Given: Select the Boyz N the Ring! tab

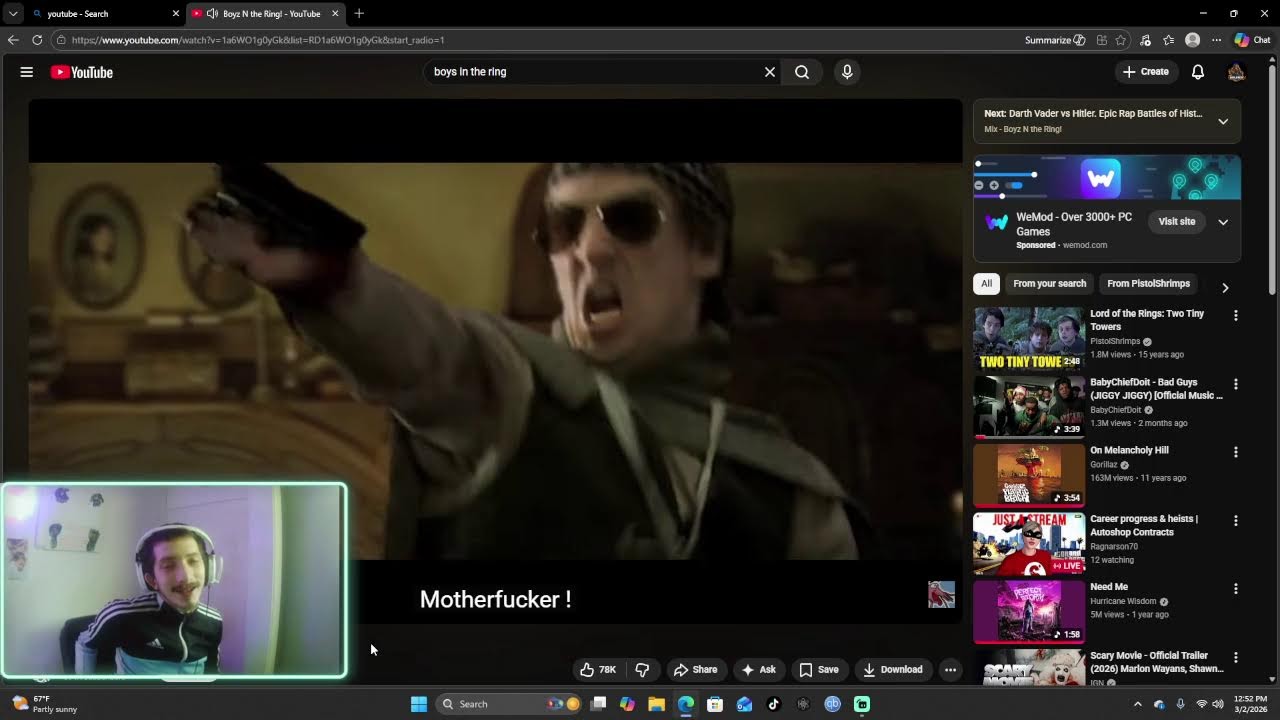Looking at the screenshot, I should (265, 14).
